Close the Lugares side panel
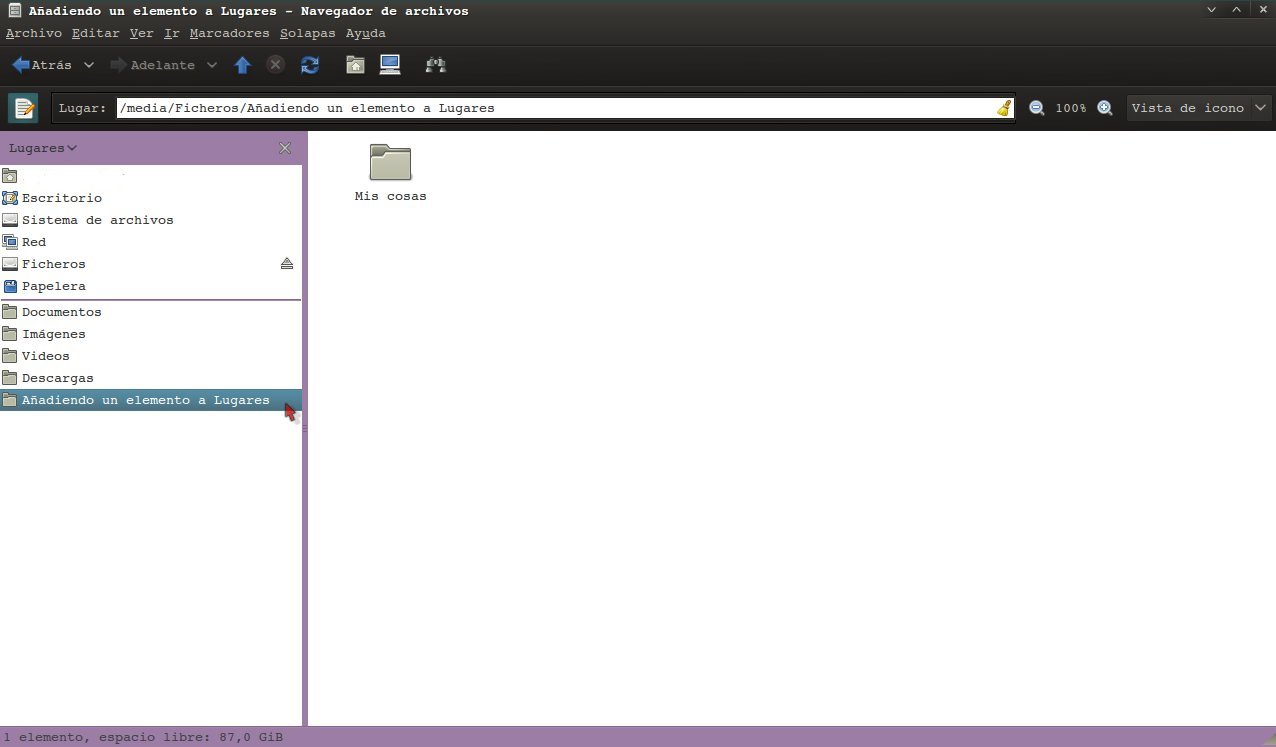The image size is (1276, 747). tap(285, 148)
